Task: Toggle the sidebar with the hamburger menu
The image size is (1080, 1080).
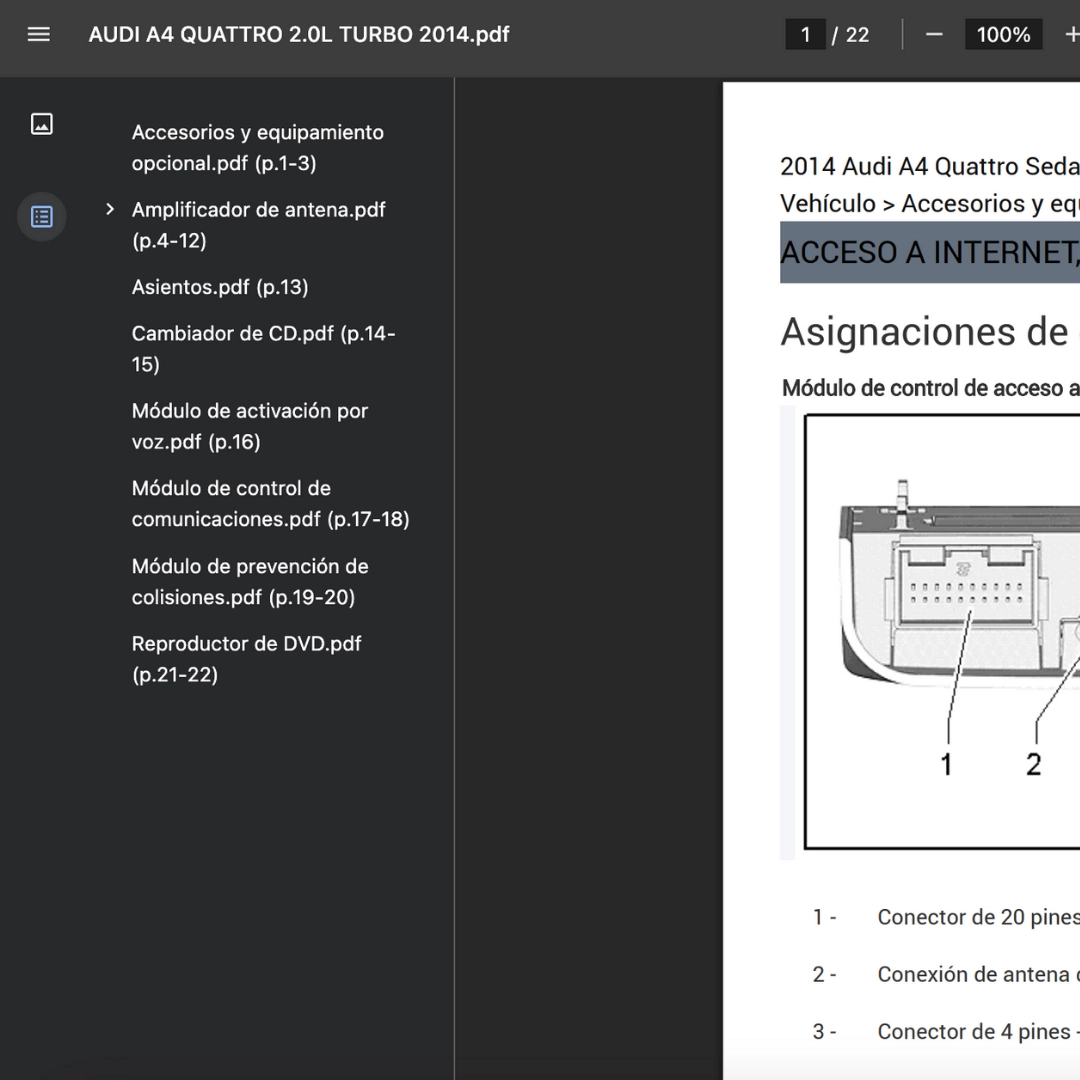Action: [39, 34]
